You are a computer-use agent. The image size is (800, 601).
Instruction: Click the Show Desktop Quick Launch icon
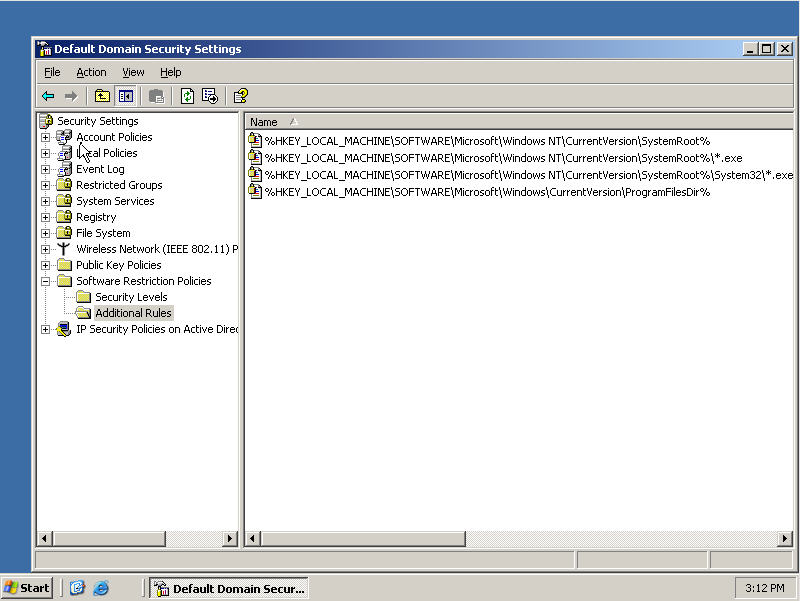tap(77, 588)
